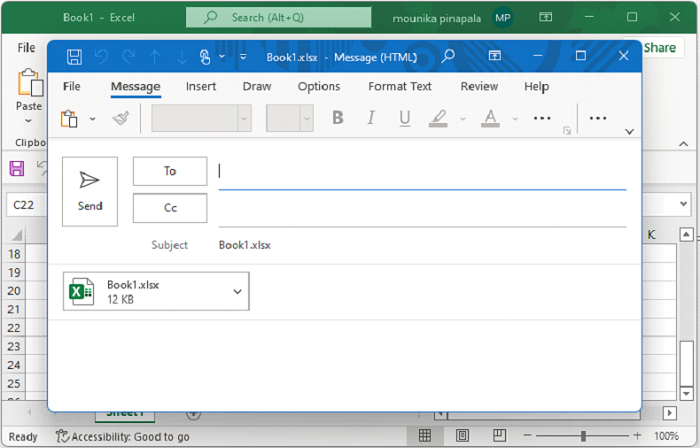
Task: Click MP account avatar in Excel
Action: point(503,18)
